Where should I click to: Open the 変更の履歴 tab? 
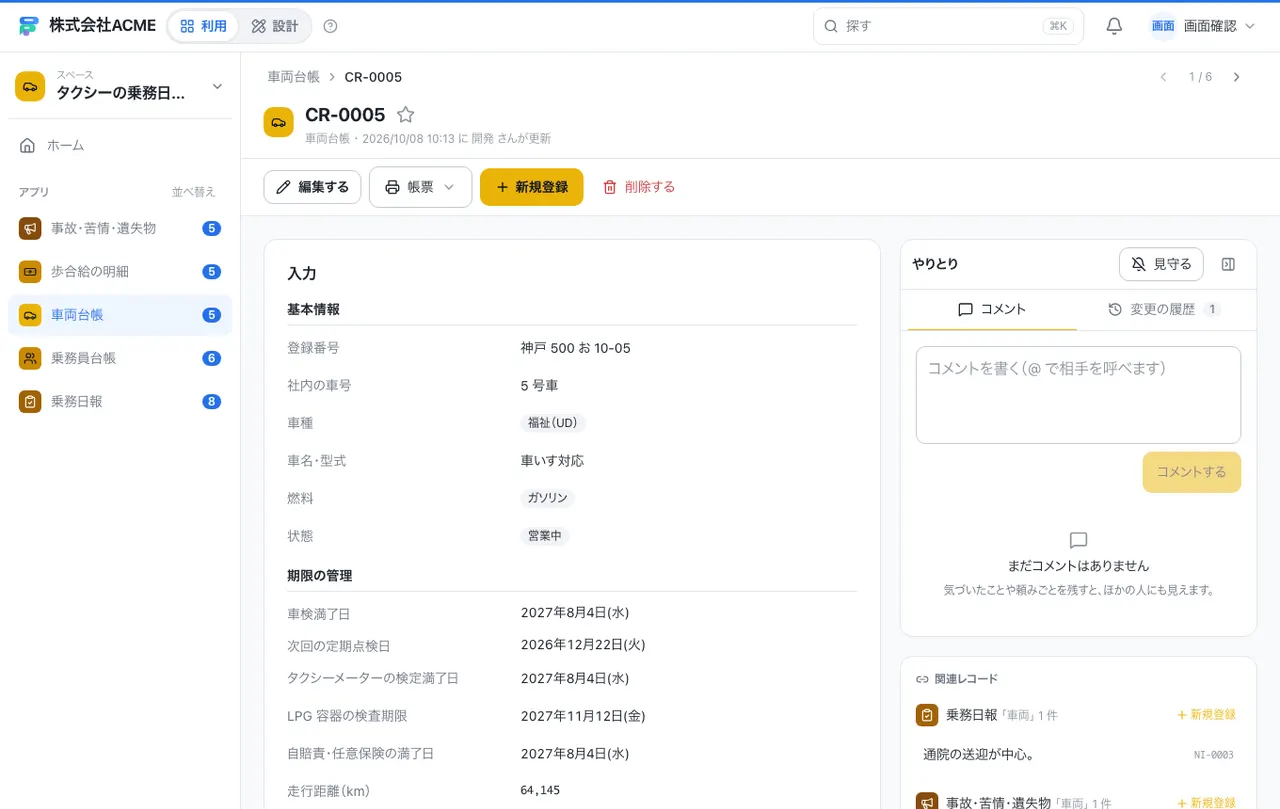click(x=1163, y=310)
